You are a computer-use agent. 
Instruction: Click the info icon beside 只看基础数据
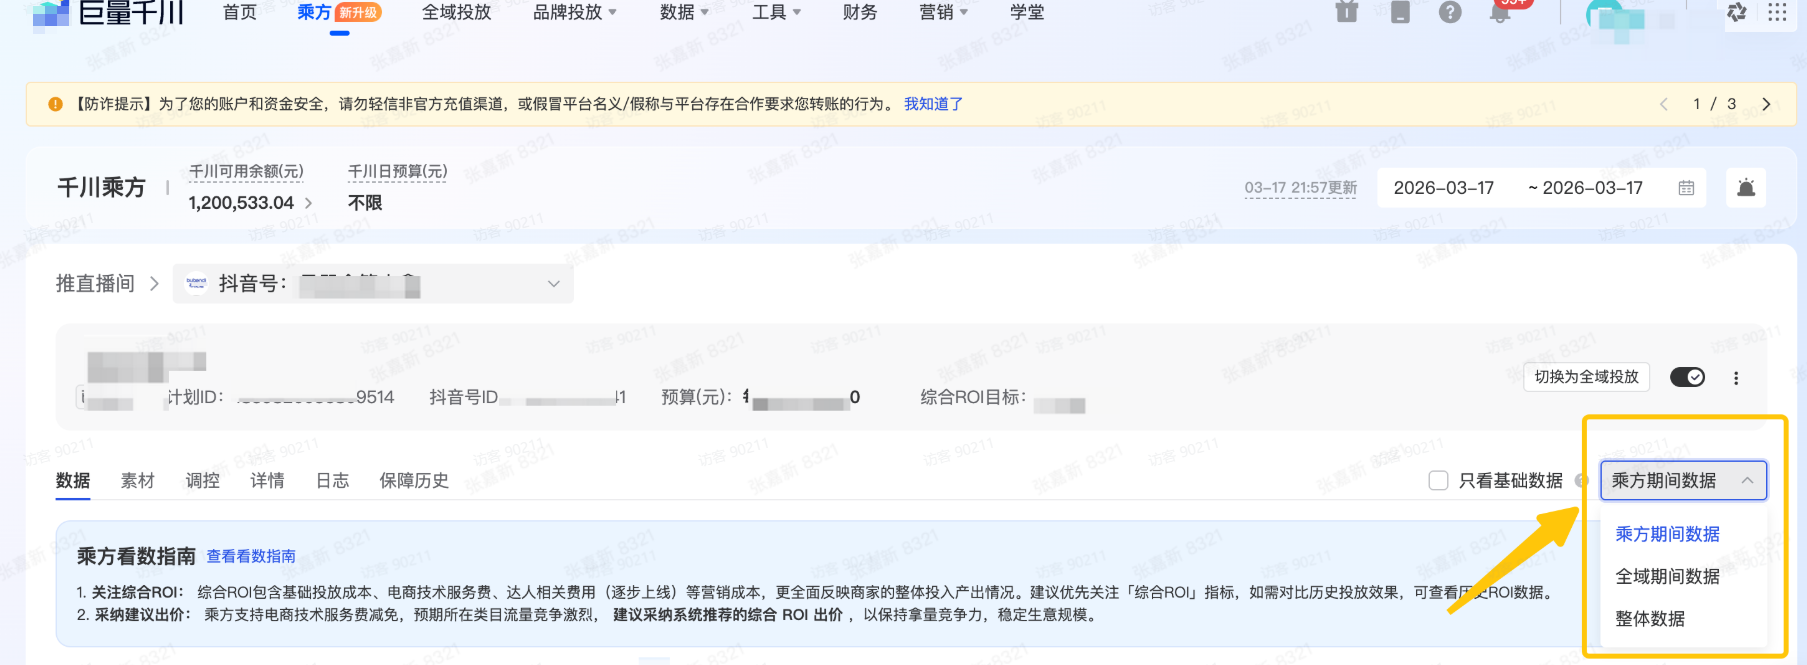(1581, 481)
